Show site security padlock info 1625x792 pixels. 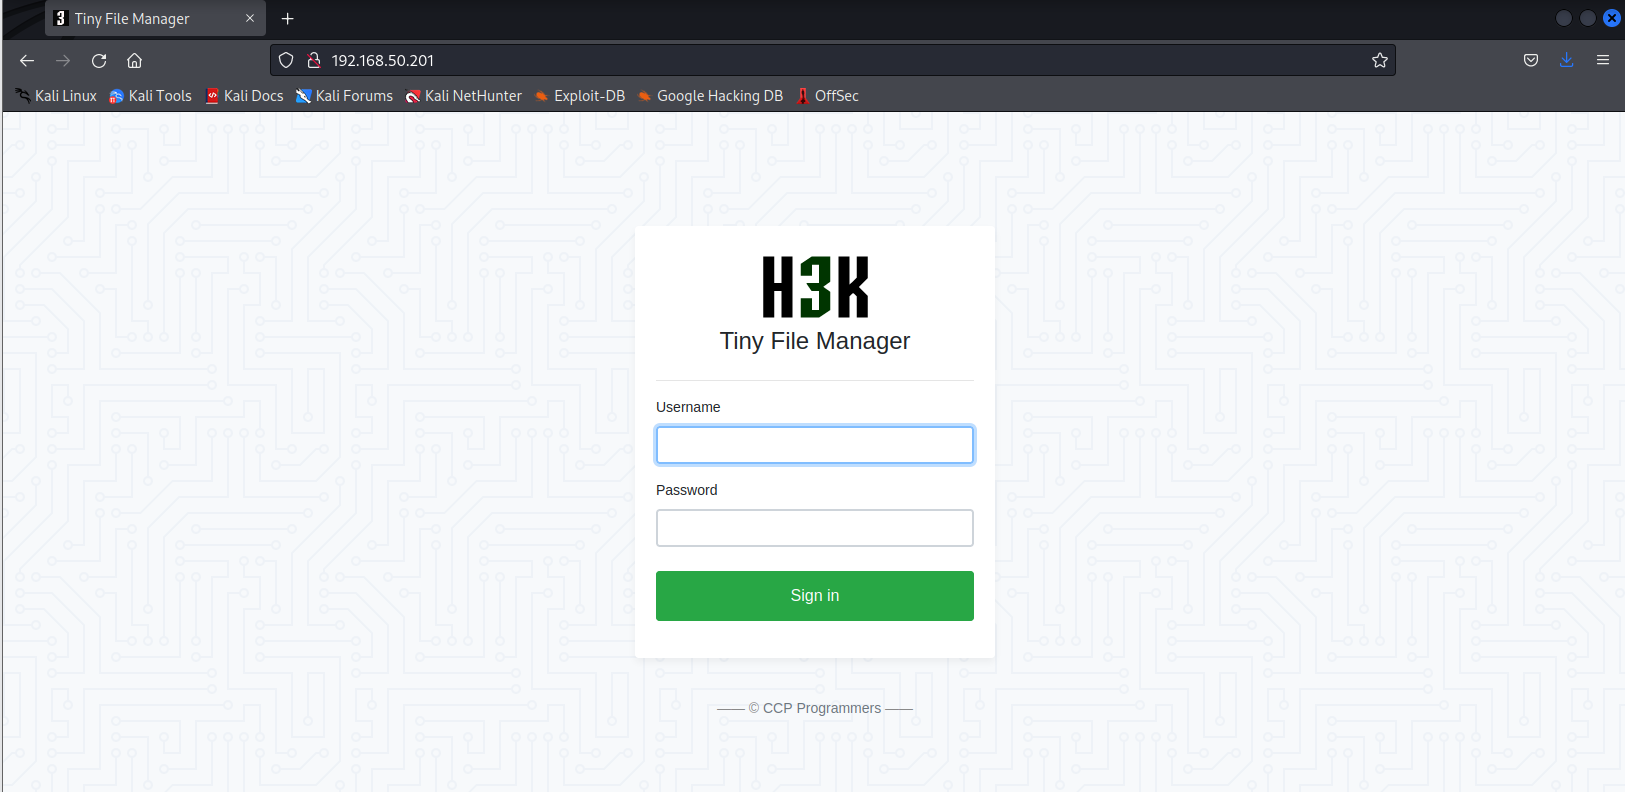click(x=314, y=61)
